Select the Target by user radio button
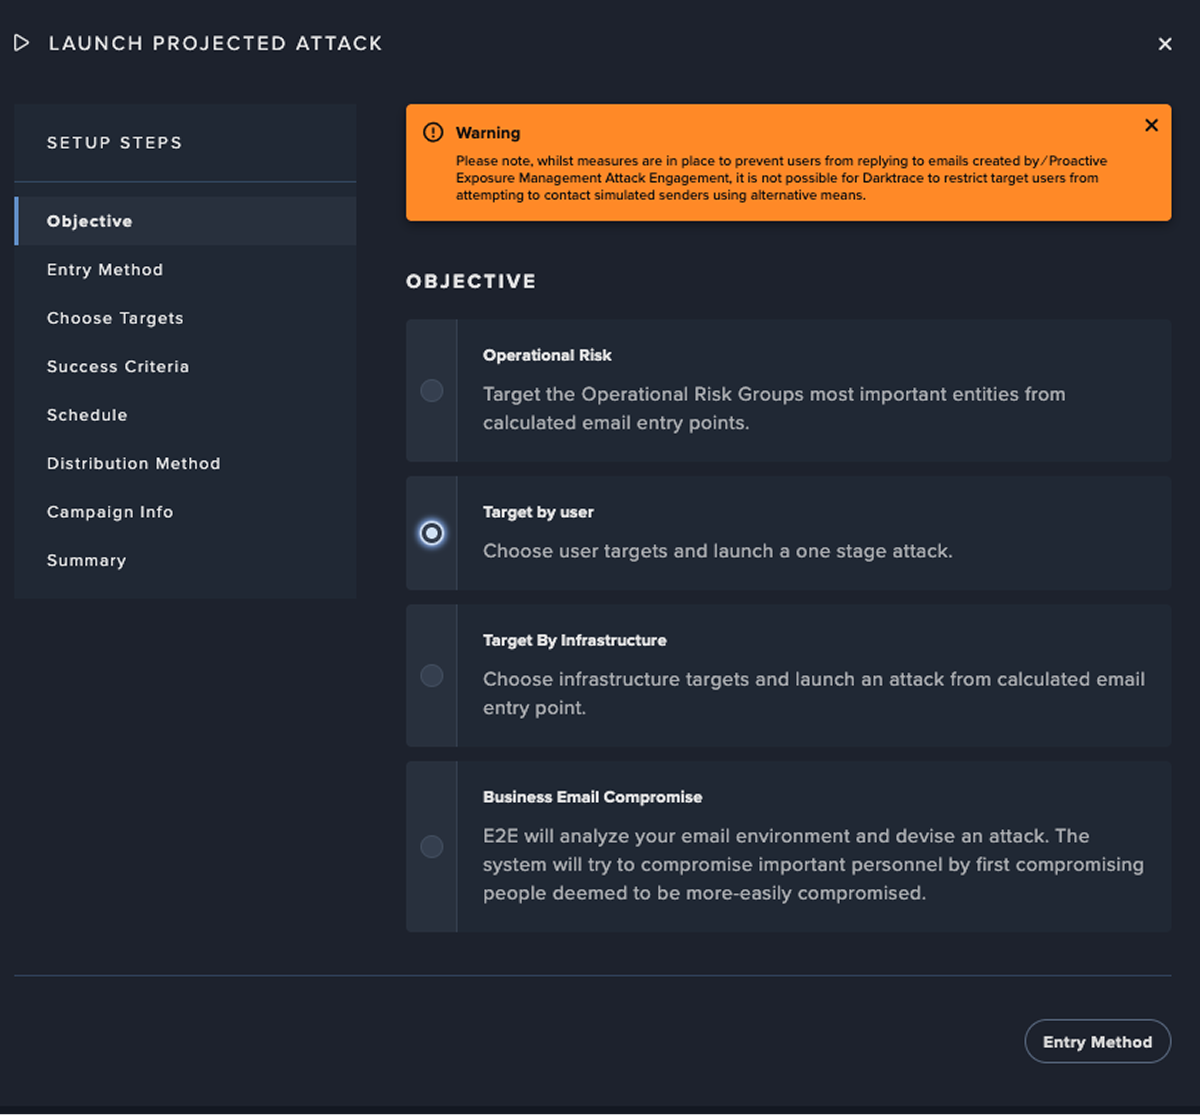The height and width of the screenshot is (1115, 1200). point(432,533)
